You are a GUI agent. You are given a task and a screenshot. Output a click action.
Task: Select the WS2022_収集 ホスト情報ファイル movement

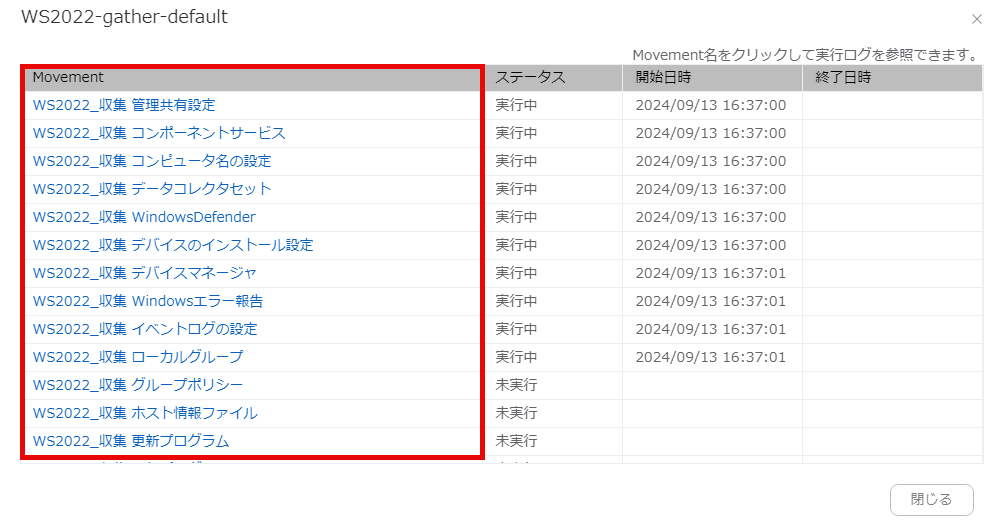[x=145, y=413]
